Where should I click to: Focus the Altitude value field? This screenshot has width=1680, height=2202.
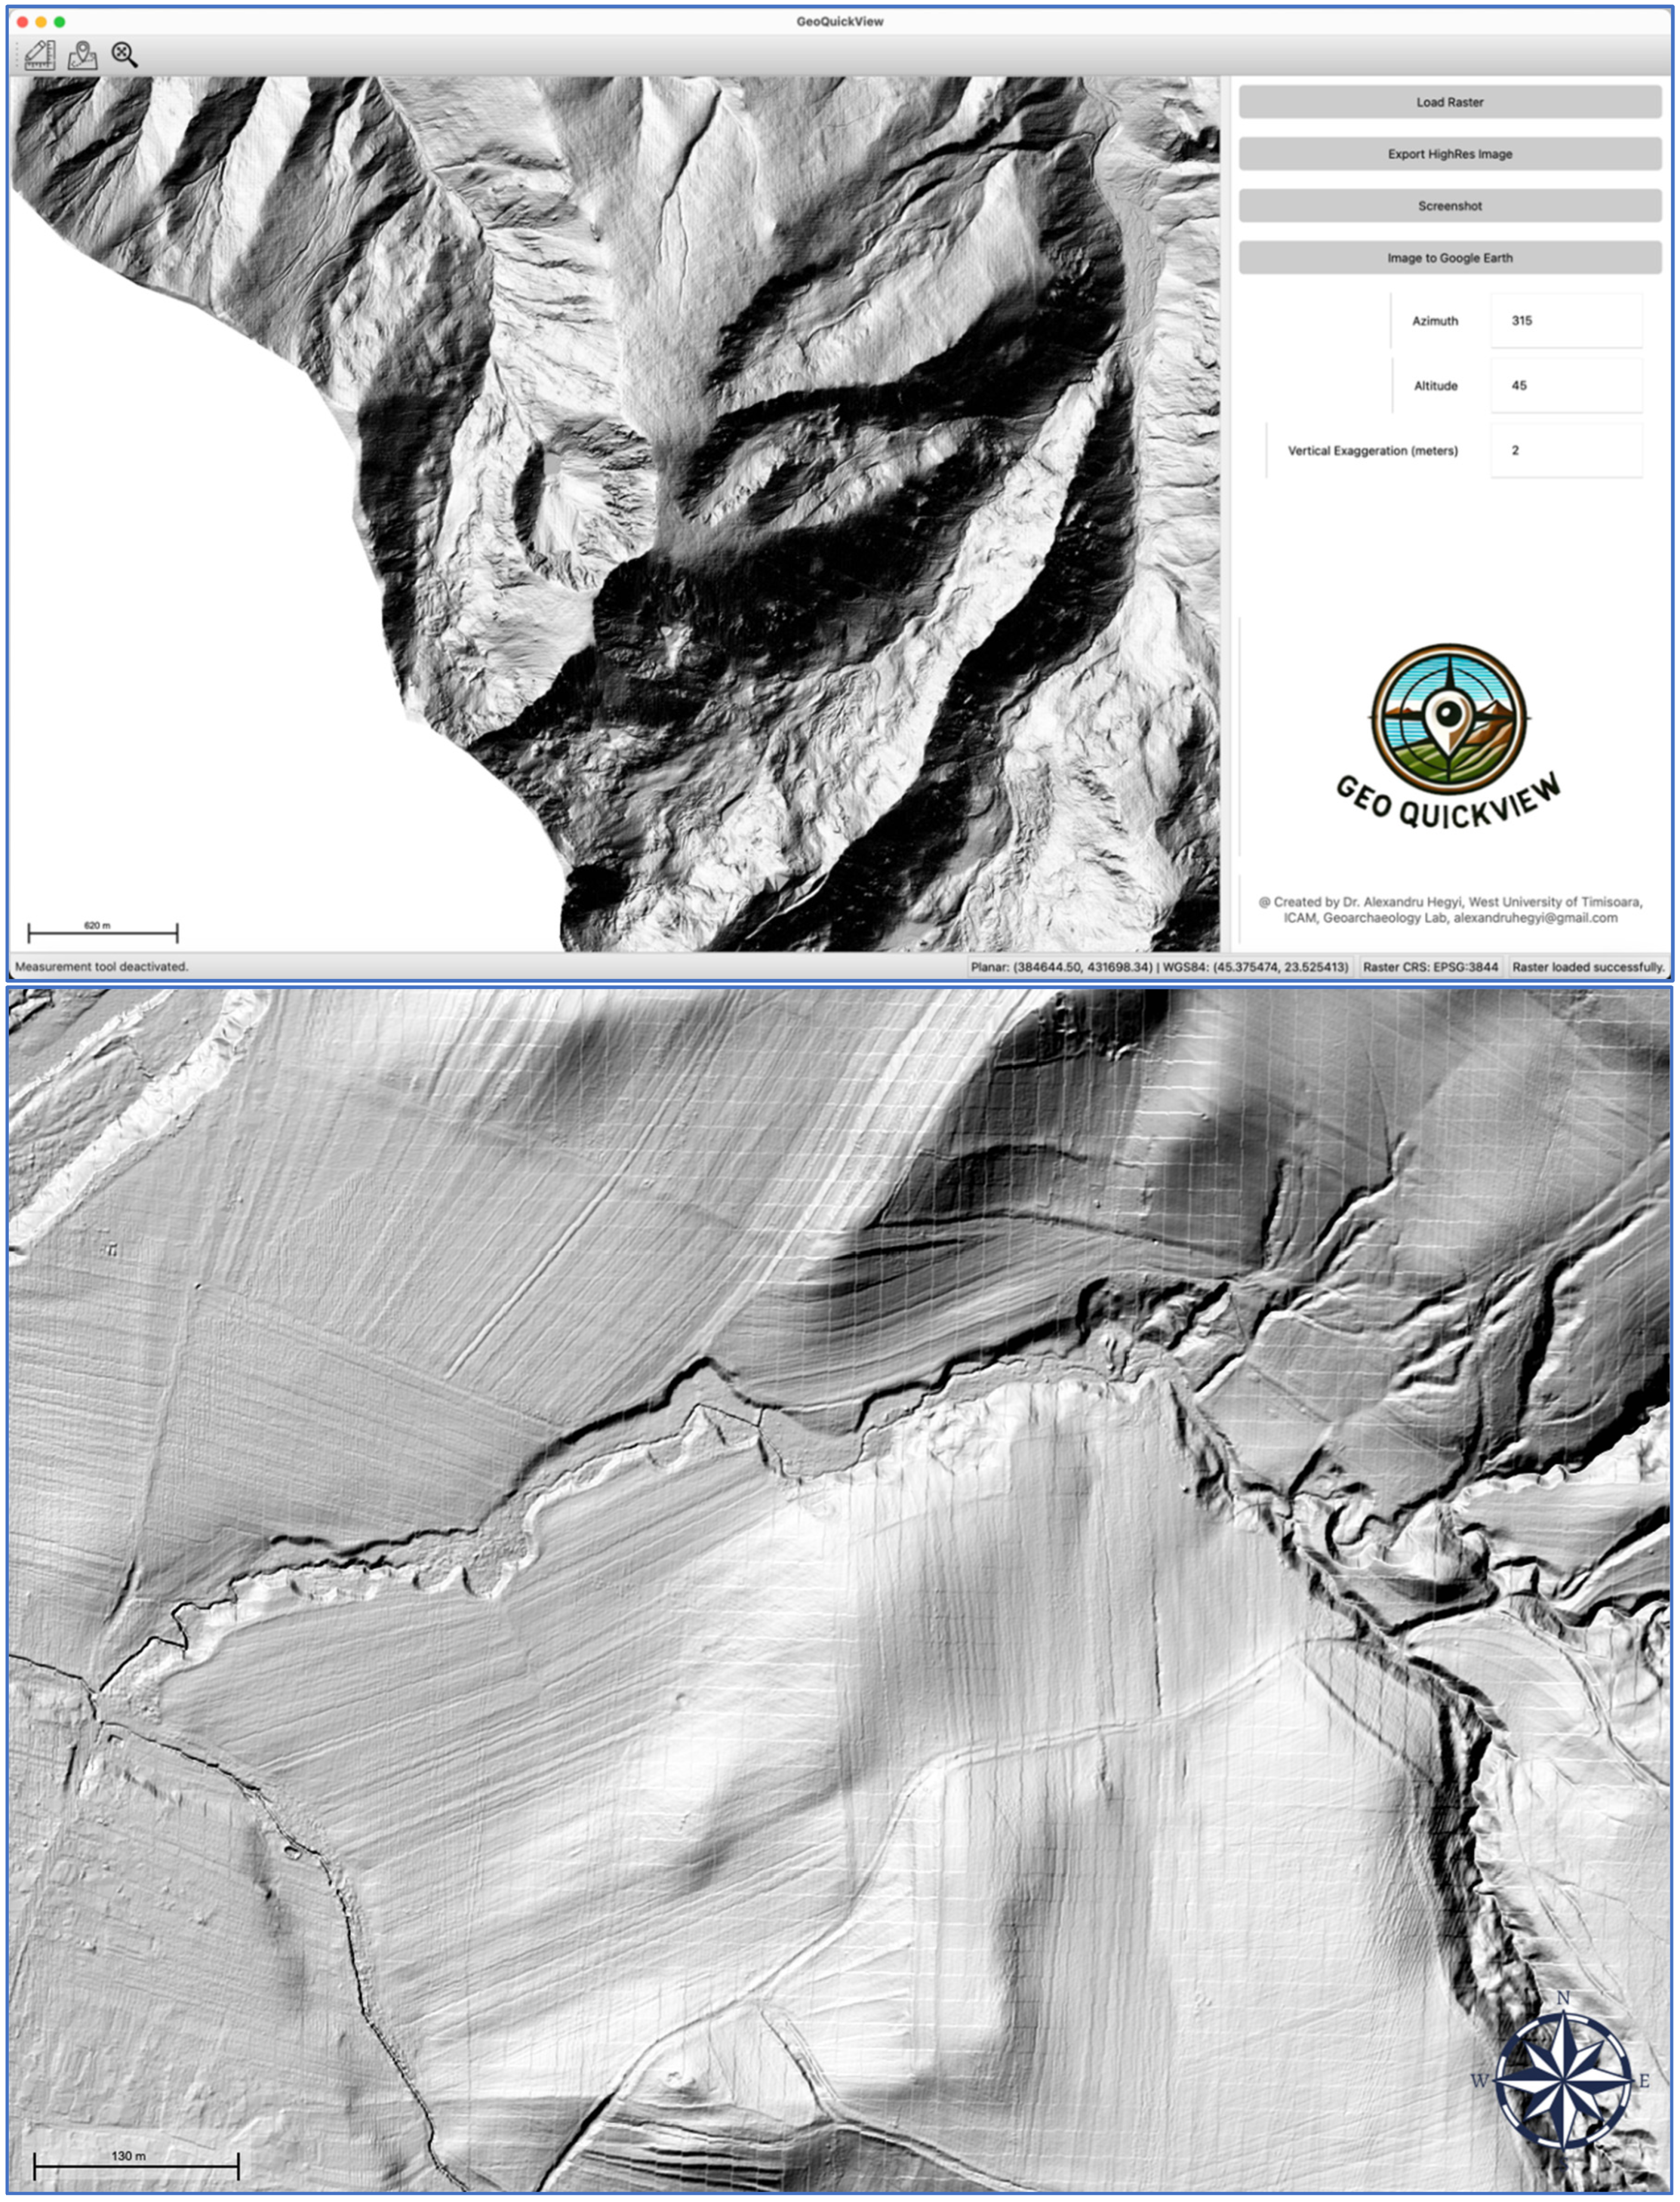click(x=1565, y=386)
